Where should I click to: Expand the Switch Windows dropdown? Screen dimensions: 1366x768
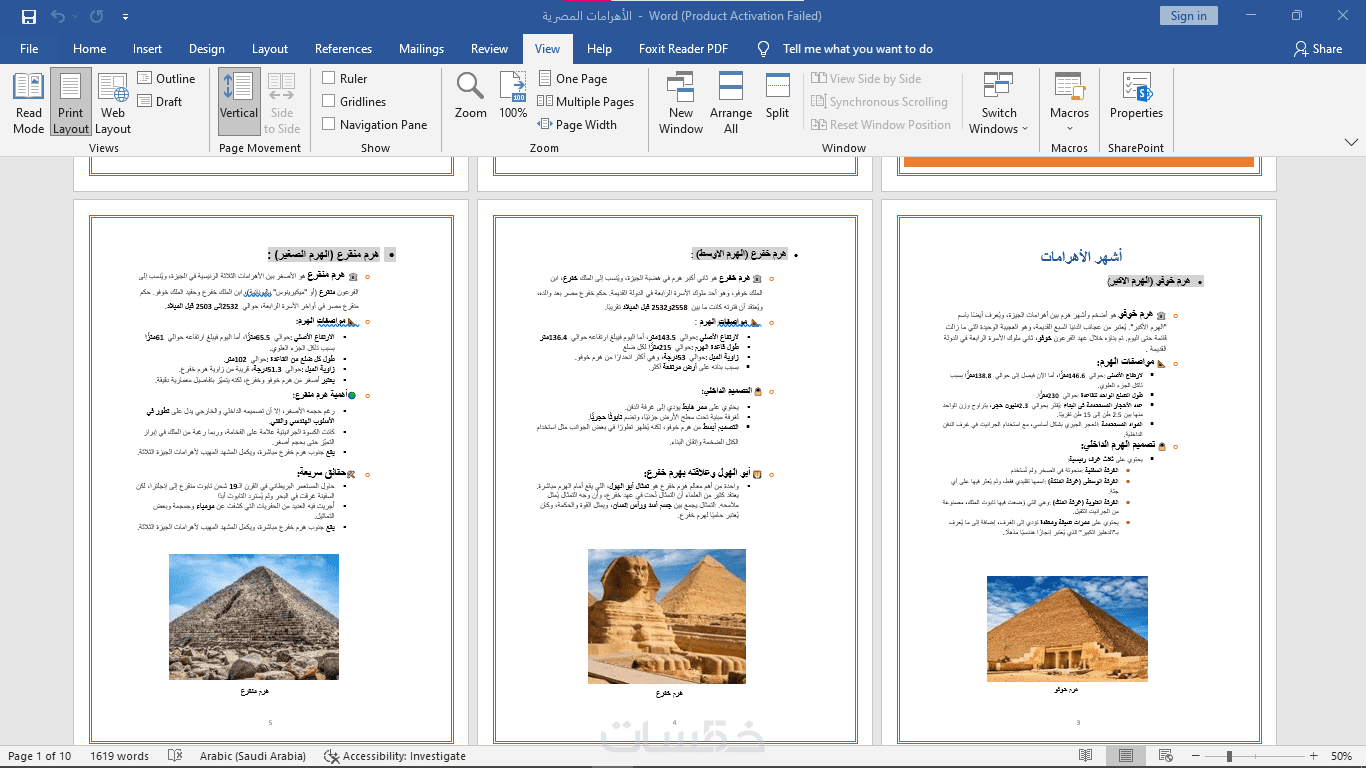coord(999,103)
